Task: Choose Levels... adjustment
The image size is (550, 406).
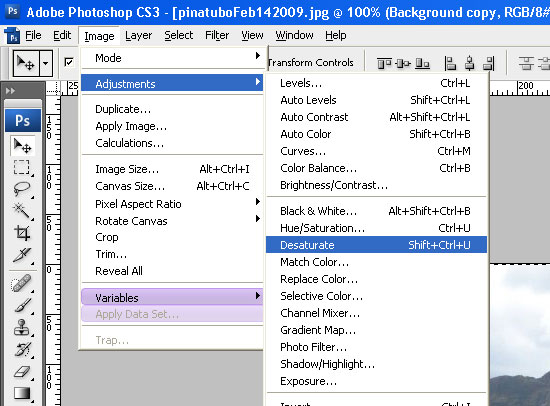Action: 376,83
